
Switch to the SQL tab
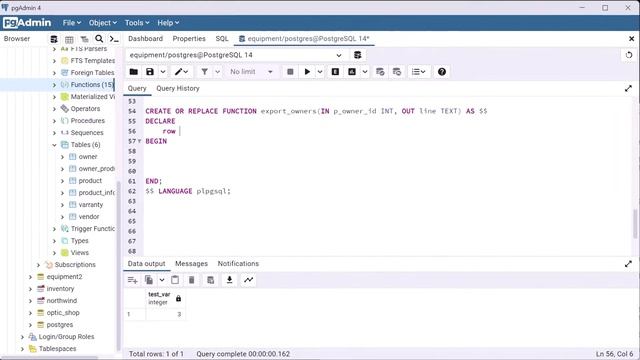click(222, 39)
